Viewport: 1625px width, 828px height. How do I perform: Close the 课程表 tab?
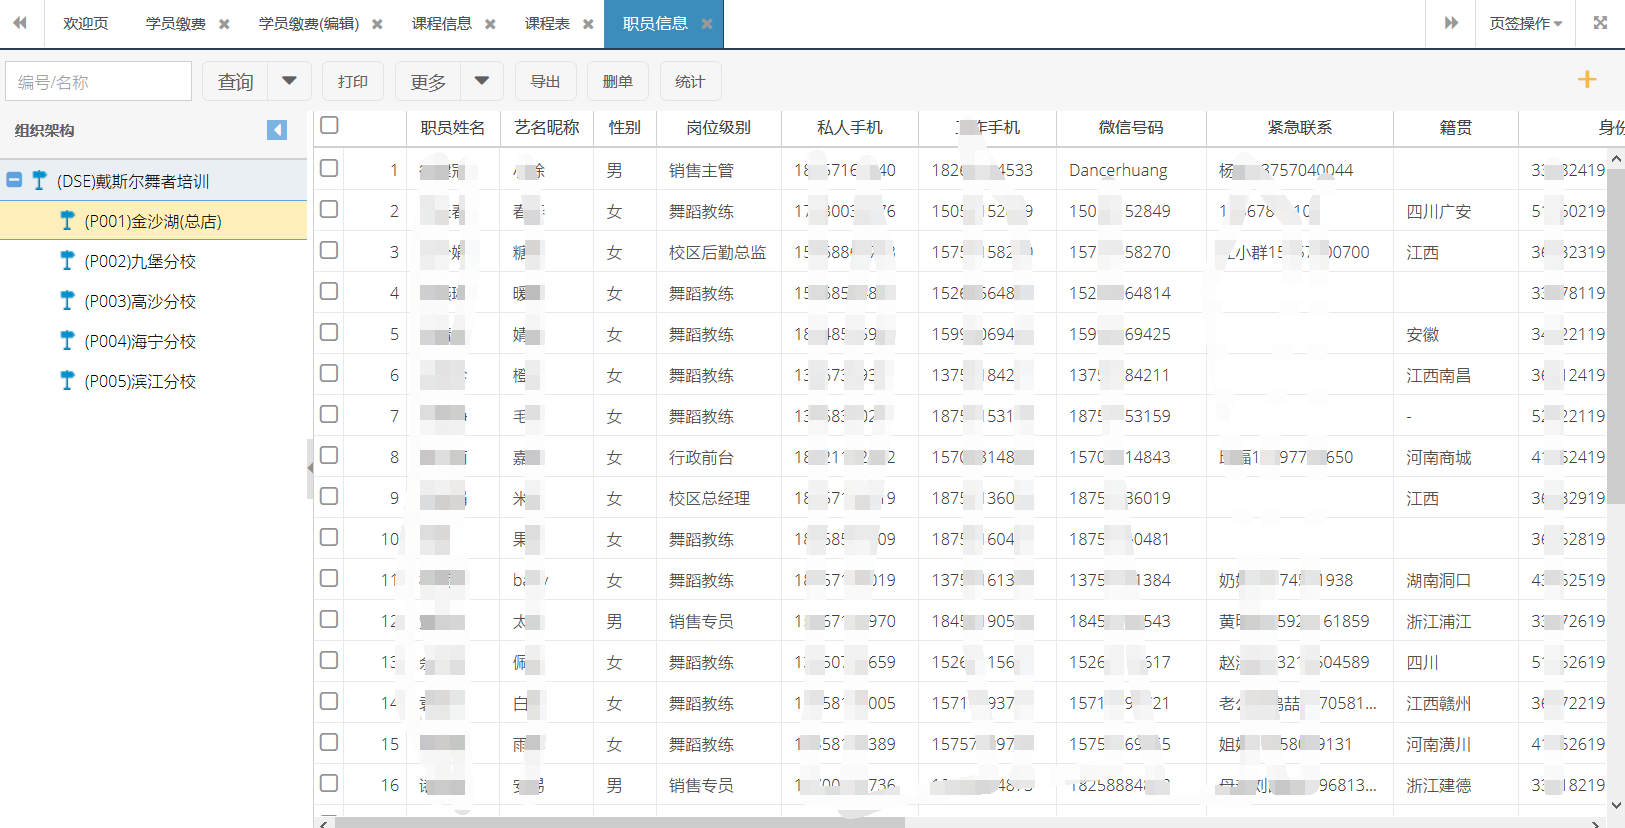click(588, 24)
